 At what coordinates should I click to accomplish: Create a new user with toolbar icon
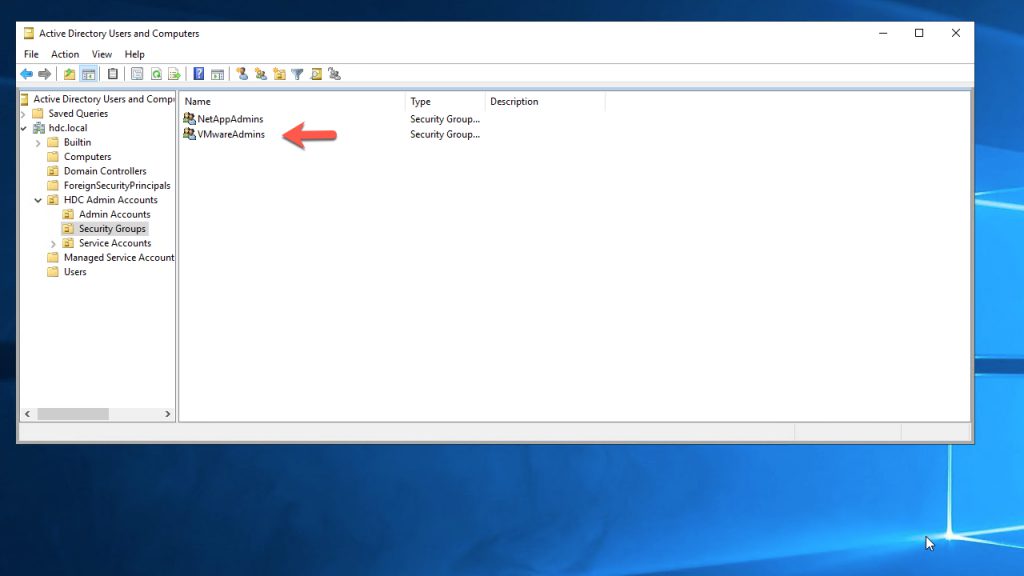click(x=242, y=74)
